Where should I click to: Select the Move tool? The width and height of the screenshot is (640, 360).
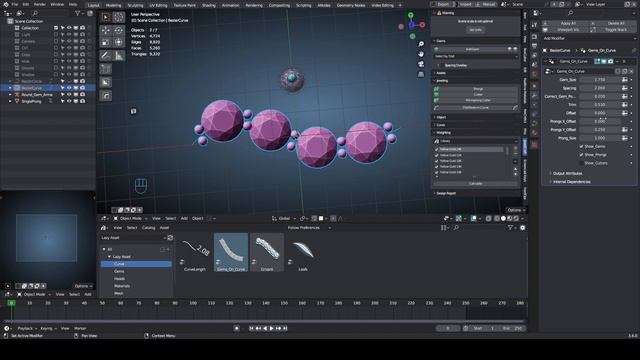[x=106, y=30]
